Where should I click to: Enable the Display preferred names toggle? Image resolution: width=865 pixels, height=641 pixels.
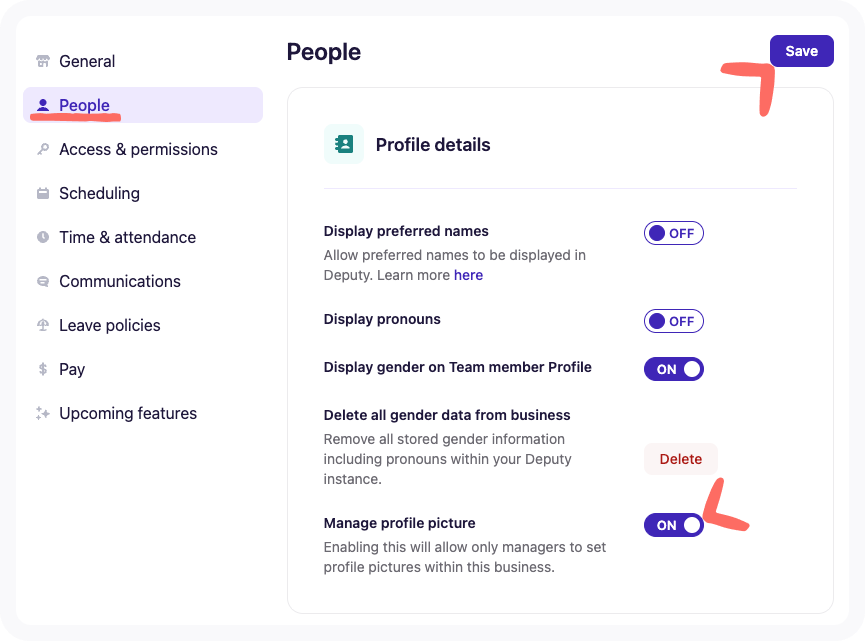[x=673, y=232]
